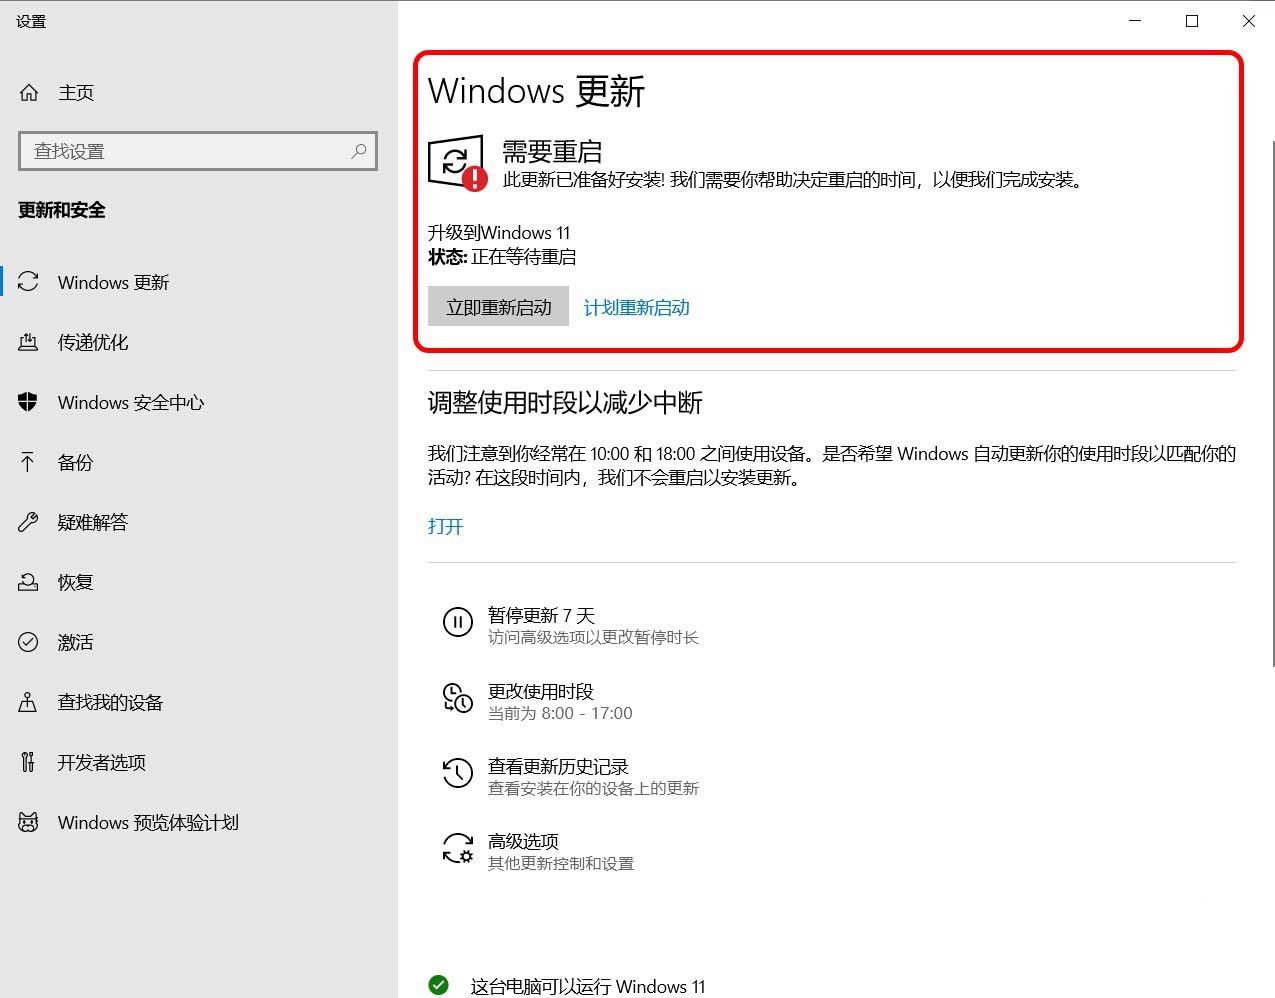
Task: Close the 设置 window
Action: [1248, 21]
